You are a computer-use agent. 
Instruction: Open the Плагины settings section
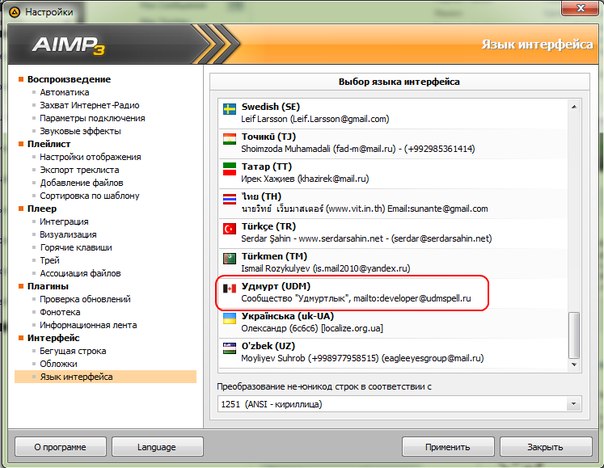point(48,287)
